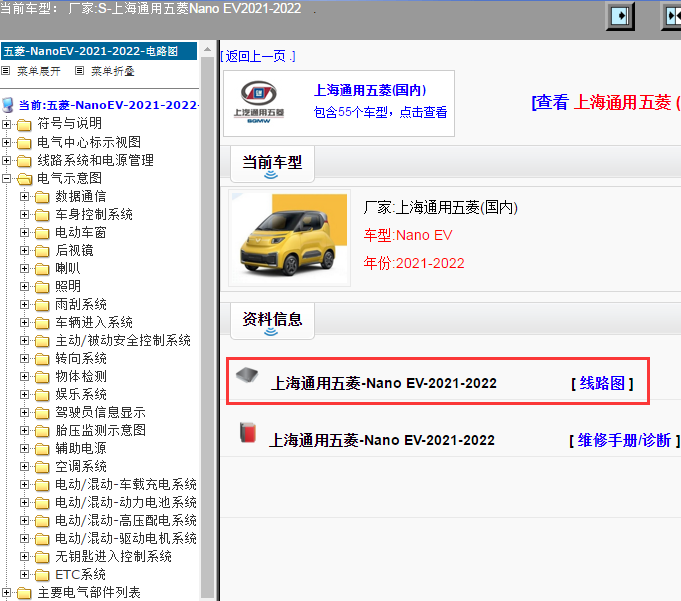Click the 上海通用五菱-Nano EV-2021-2022 线路图 row title

384,383
